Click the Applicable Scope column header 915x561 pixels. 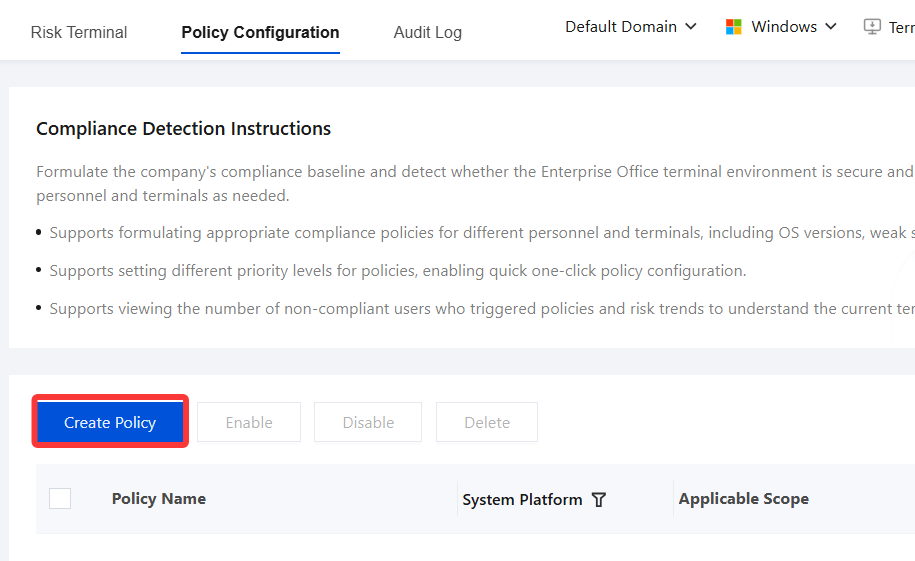(x=743, y=499)
